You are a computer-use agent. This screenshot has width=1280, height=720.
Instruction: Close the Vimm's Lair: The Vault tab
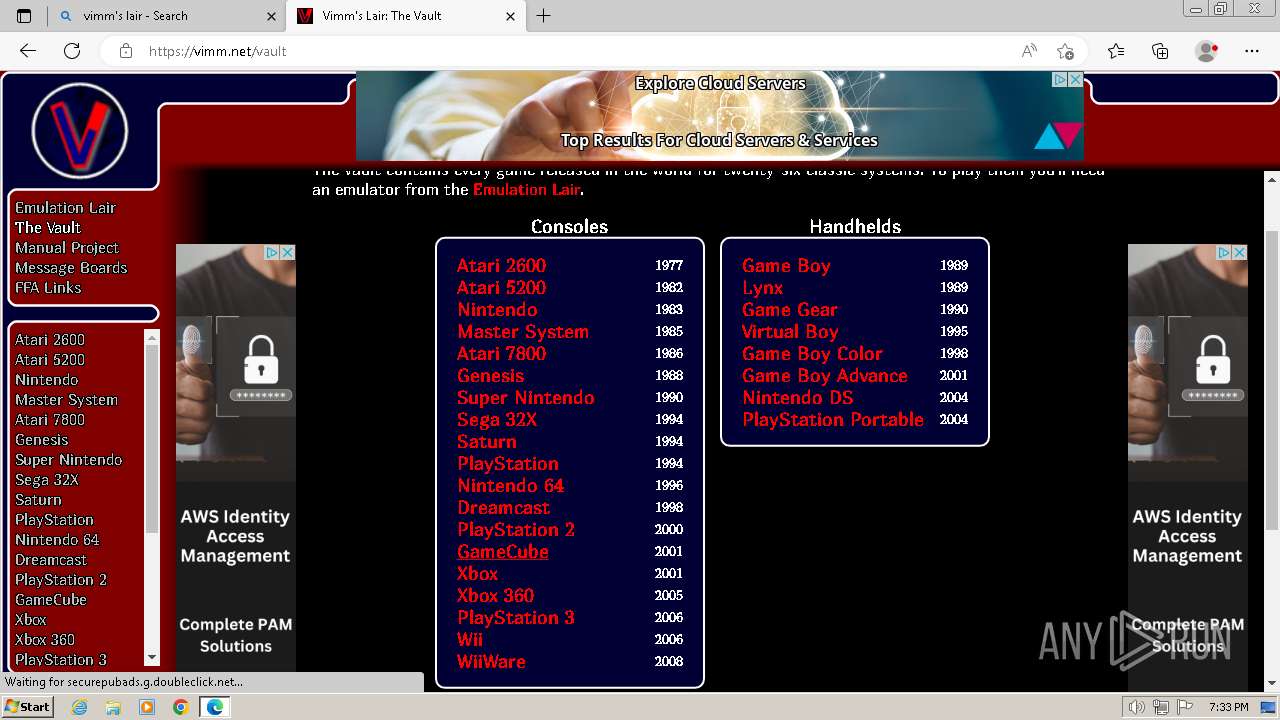[x=511, y=16]
